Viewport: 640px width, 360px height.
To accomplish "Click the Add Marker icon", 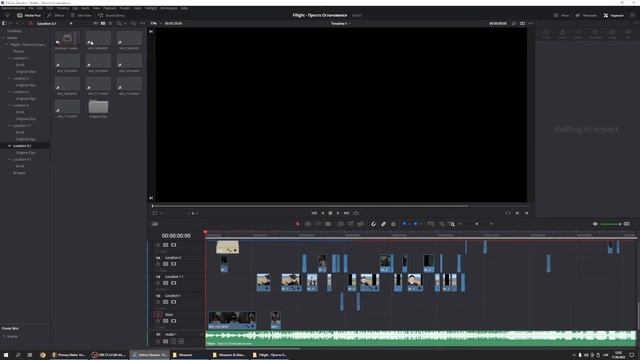I will (415, 224).
